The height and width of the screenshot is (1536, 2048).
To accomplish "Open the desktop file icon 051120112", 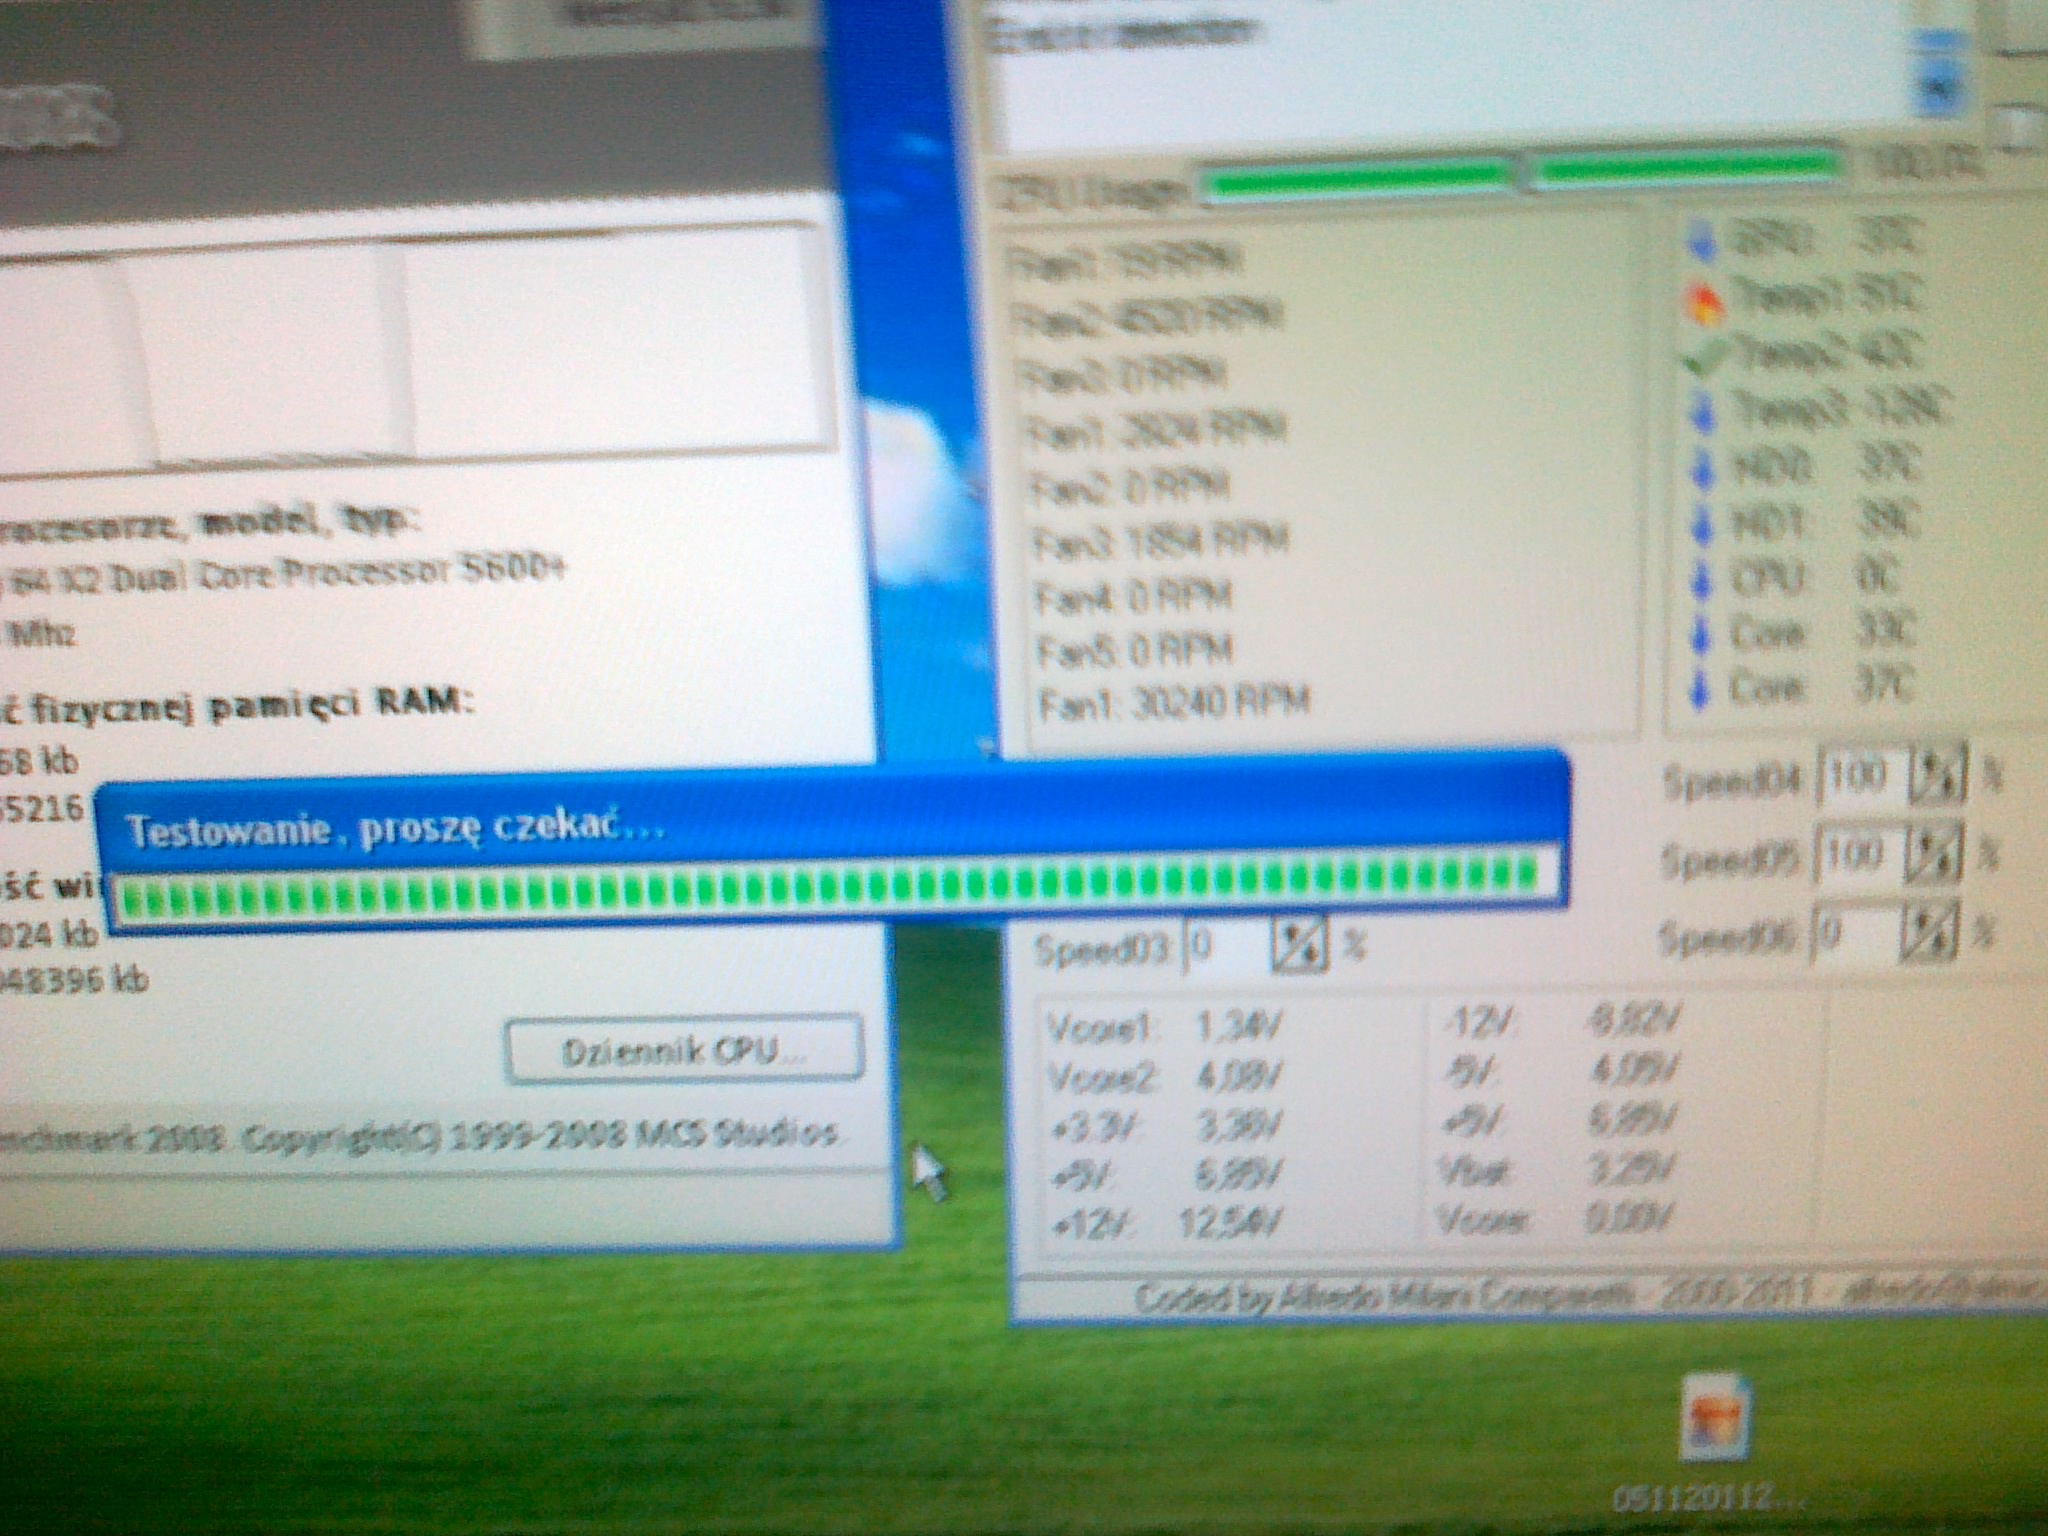I will pos(1716,1419).
